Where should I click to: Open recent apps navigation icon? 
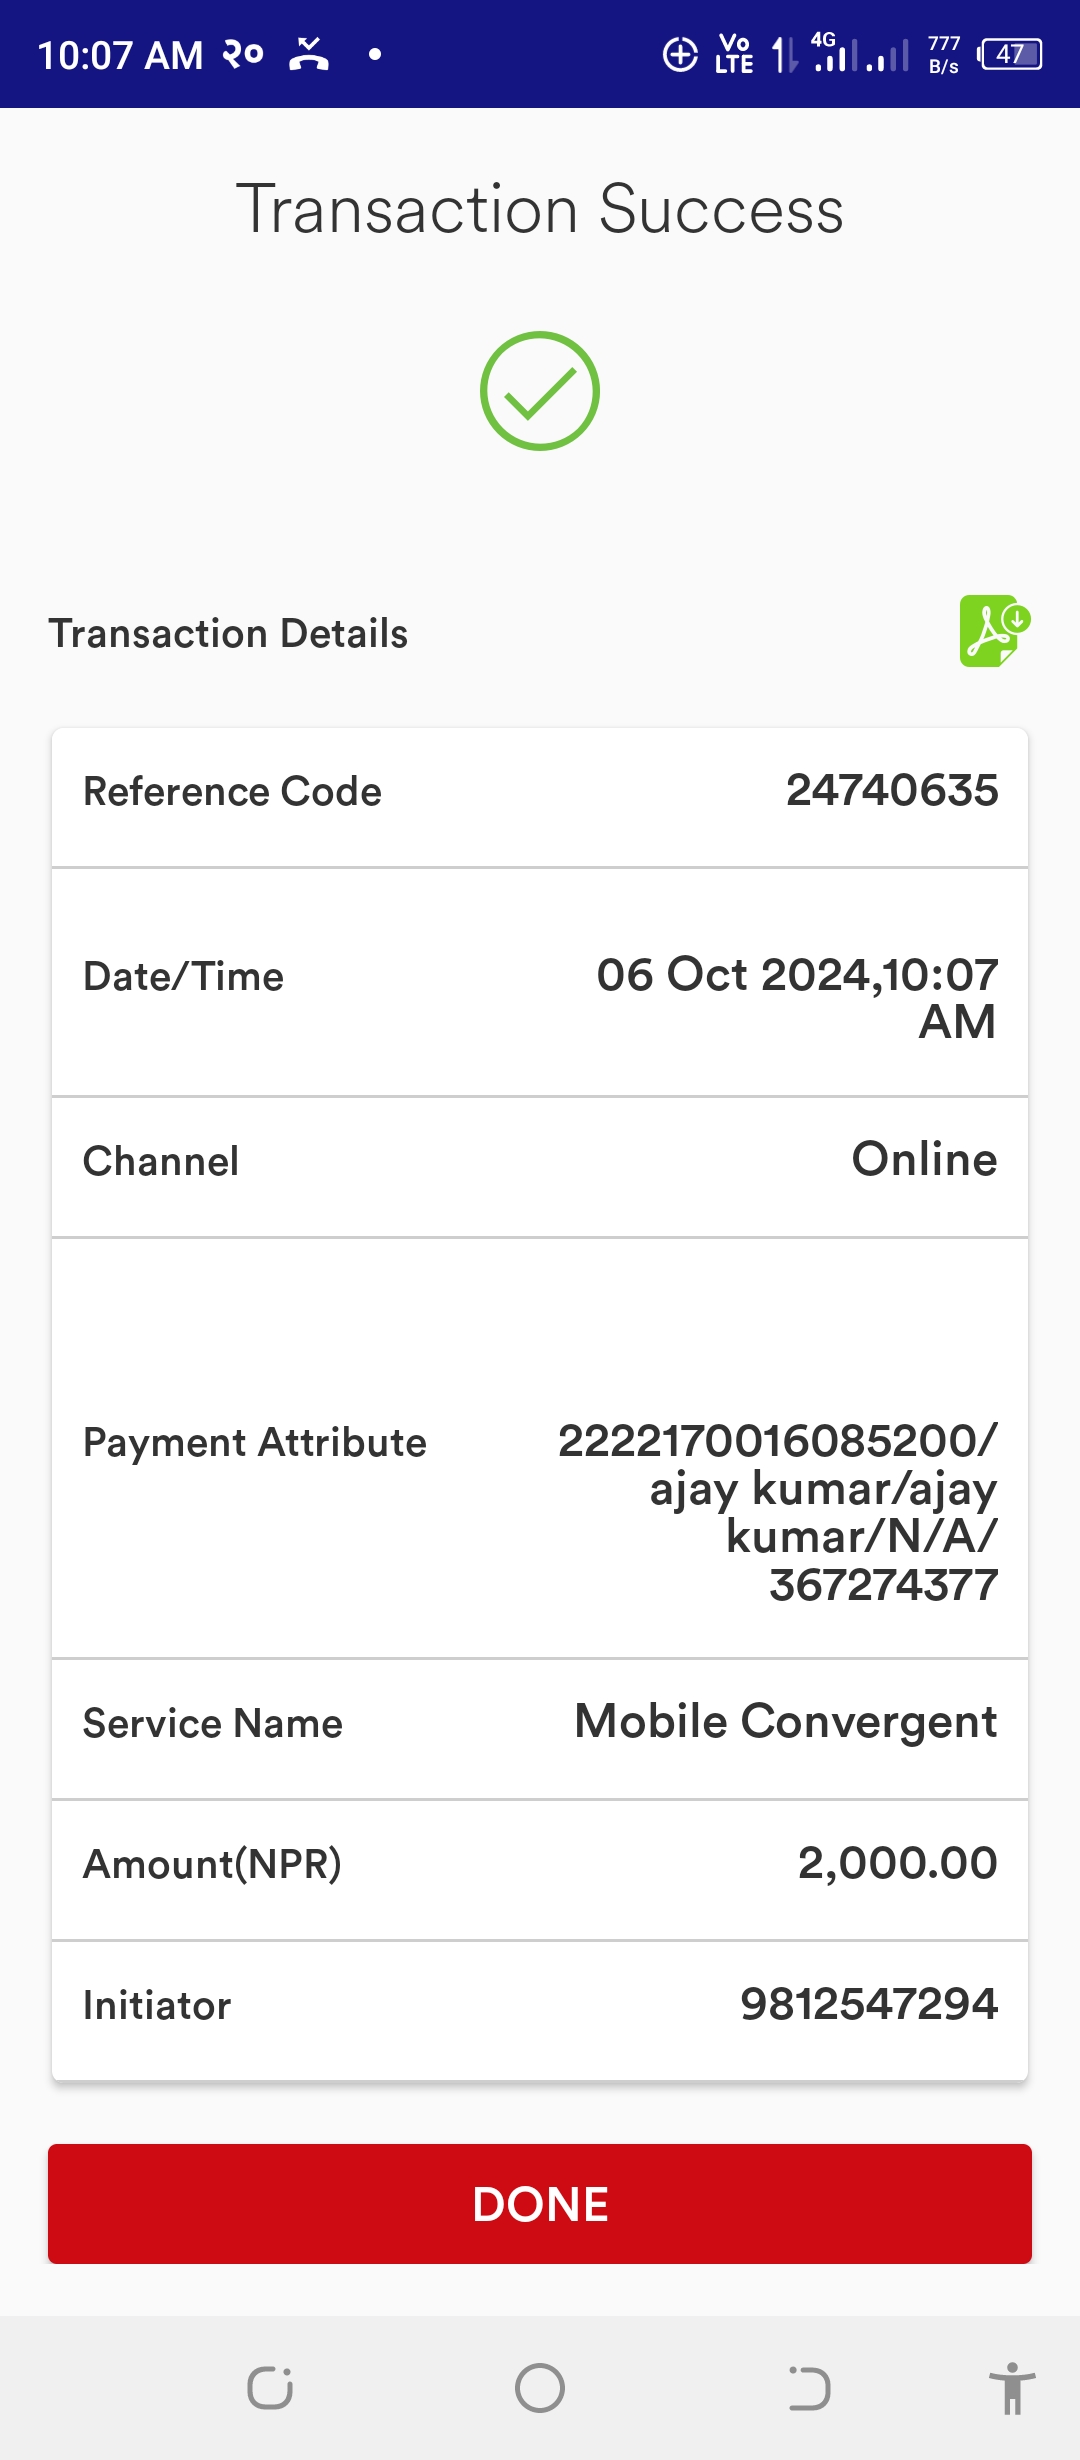tap(270, 2389)
